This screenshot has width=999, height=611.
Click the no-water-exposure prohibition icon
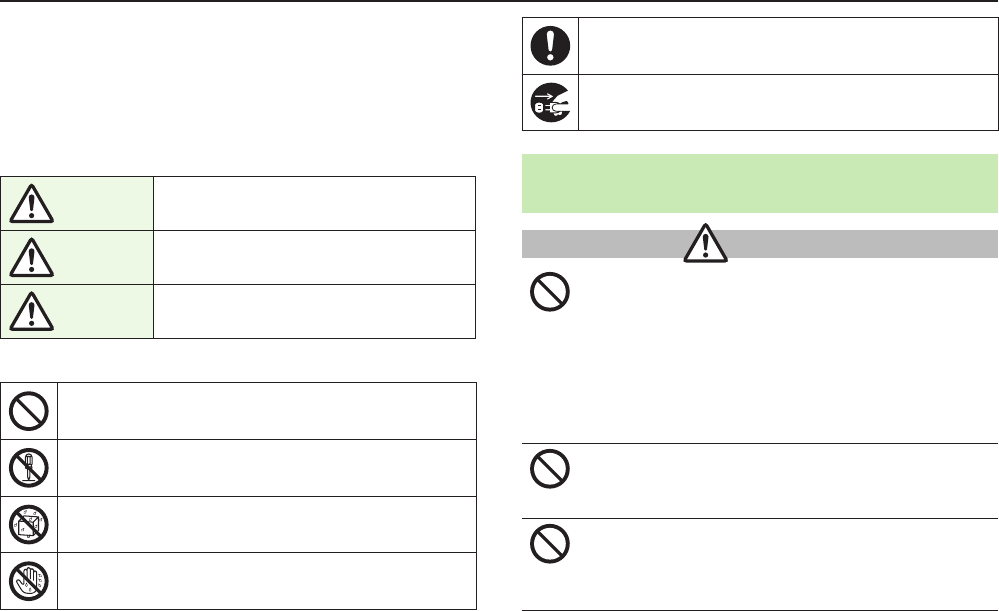coord(29,524)
